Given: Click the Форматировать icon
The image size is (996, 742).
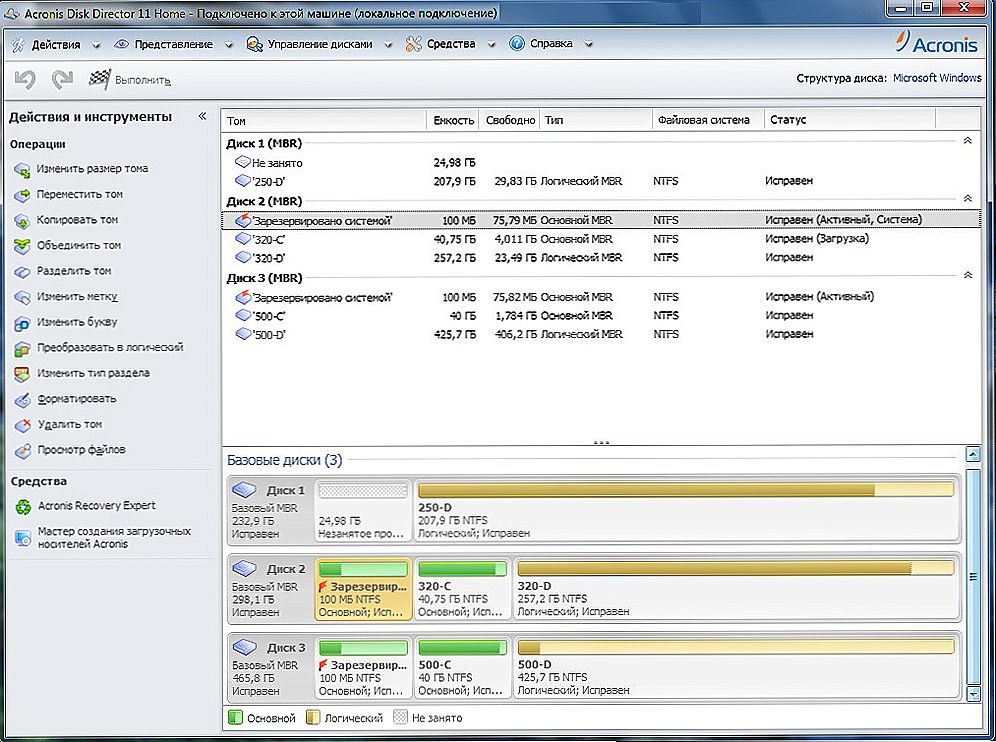Looking at the screenshot, I should (x=22, y=400).
